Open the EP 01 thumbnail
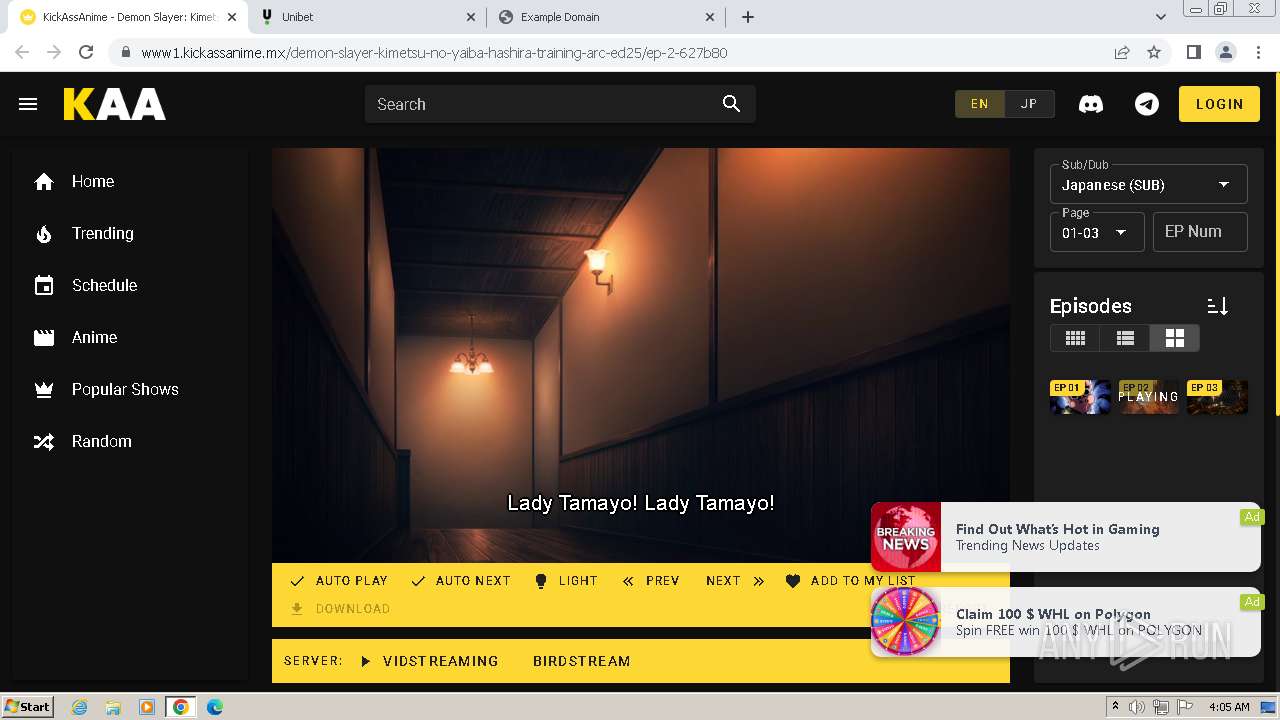The image size is (1280, 720). tap(1080, 397)
